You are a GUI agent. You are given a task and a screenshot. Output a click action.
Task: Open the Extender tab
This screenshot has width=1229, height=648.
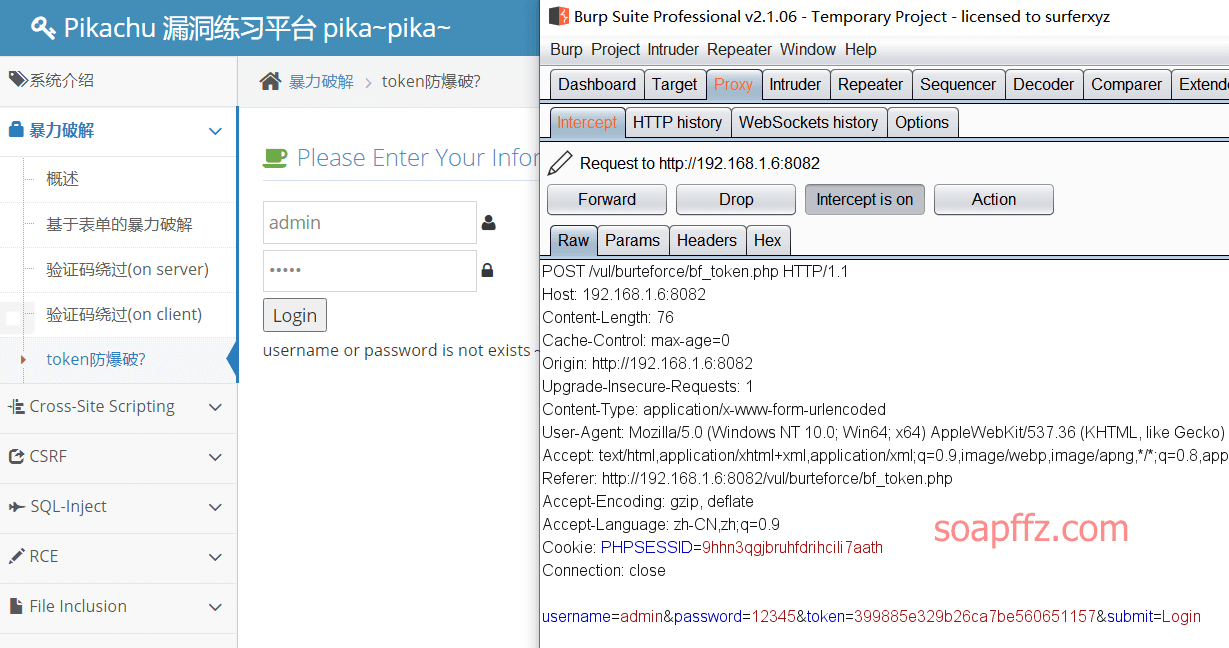pyautogui.click(x=1201, y=84)
